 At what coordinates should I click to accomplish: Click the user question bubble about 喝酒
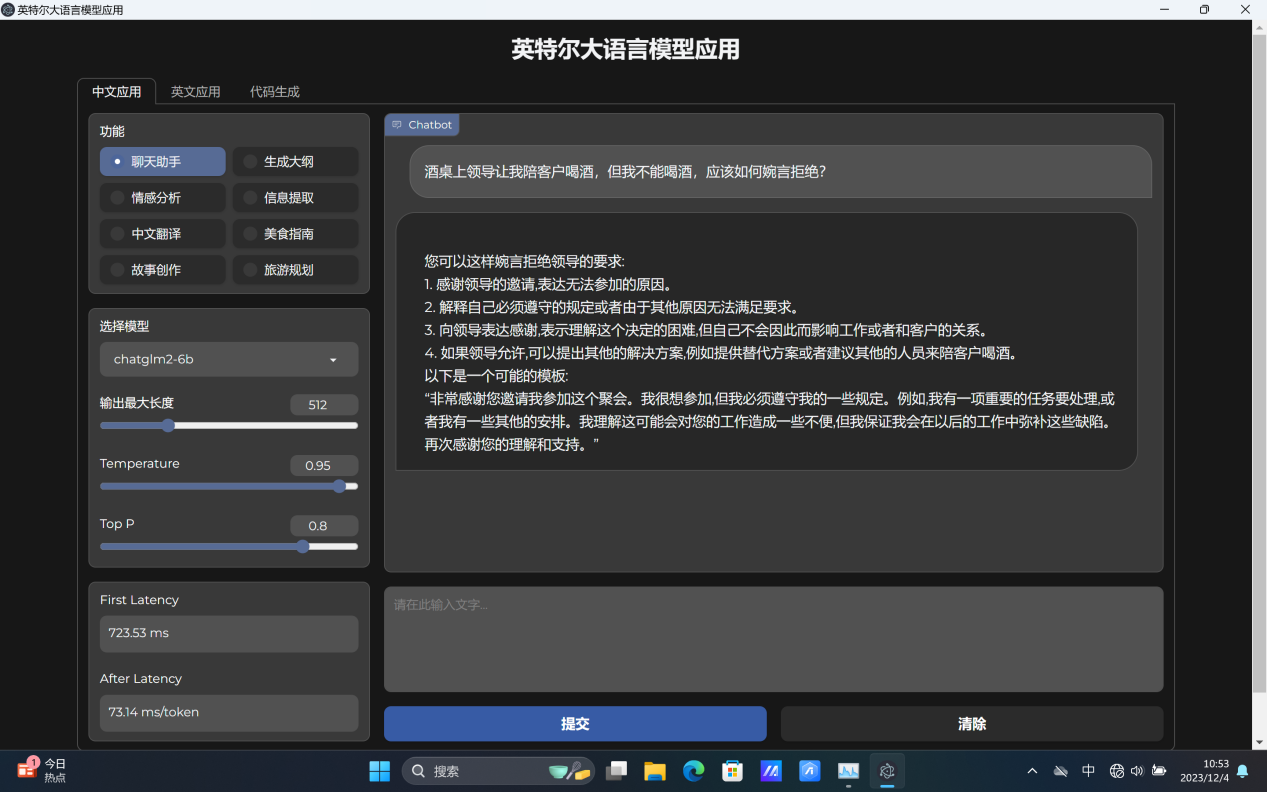coord(781,172)
